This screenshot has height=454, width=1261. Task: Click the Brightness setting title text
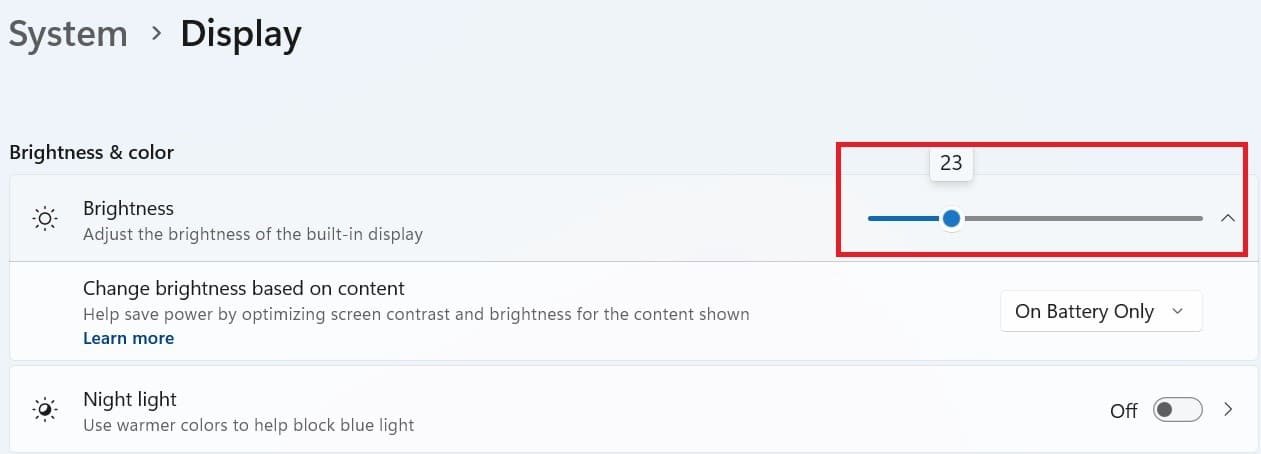(x=128, y=208)
